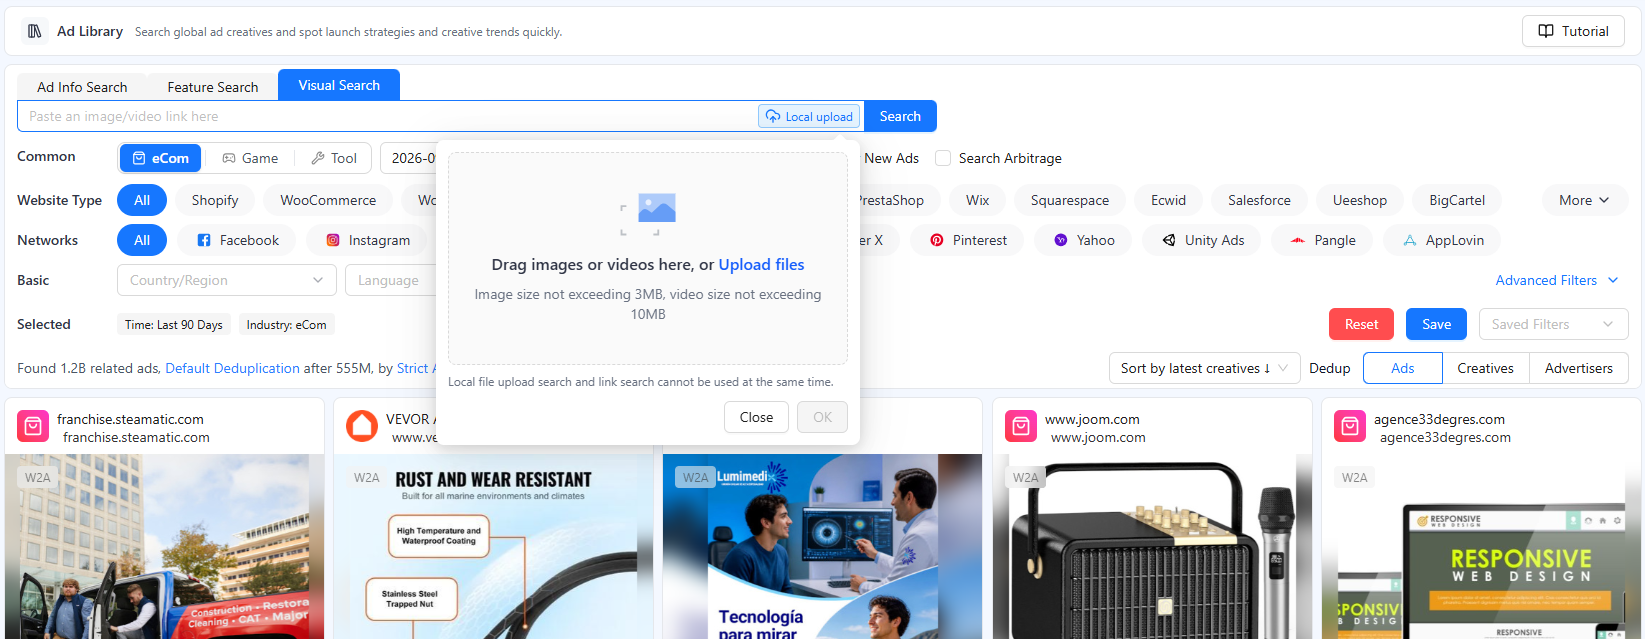The width and height of the screenshot is (1645, 639).
Task: Open the Default Deduplication link
Action: (x=232, y=368)
